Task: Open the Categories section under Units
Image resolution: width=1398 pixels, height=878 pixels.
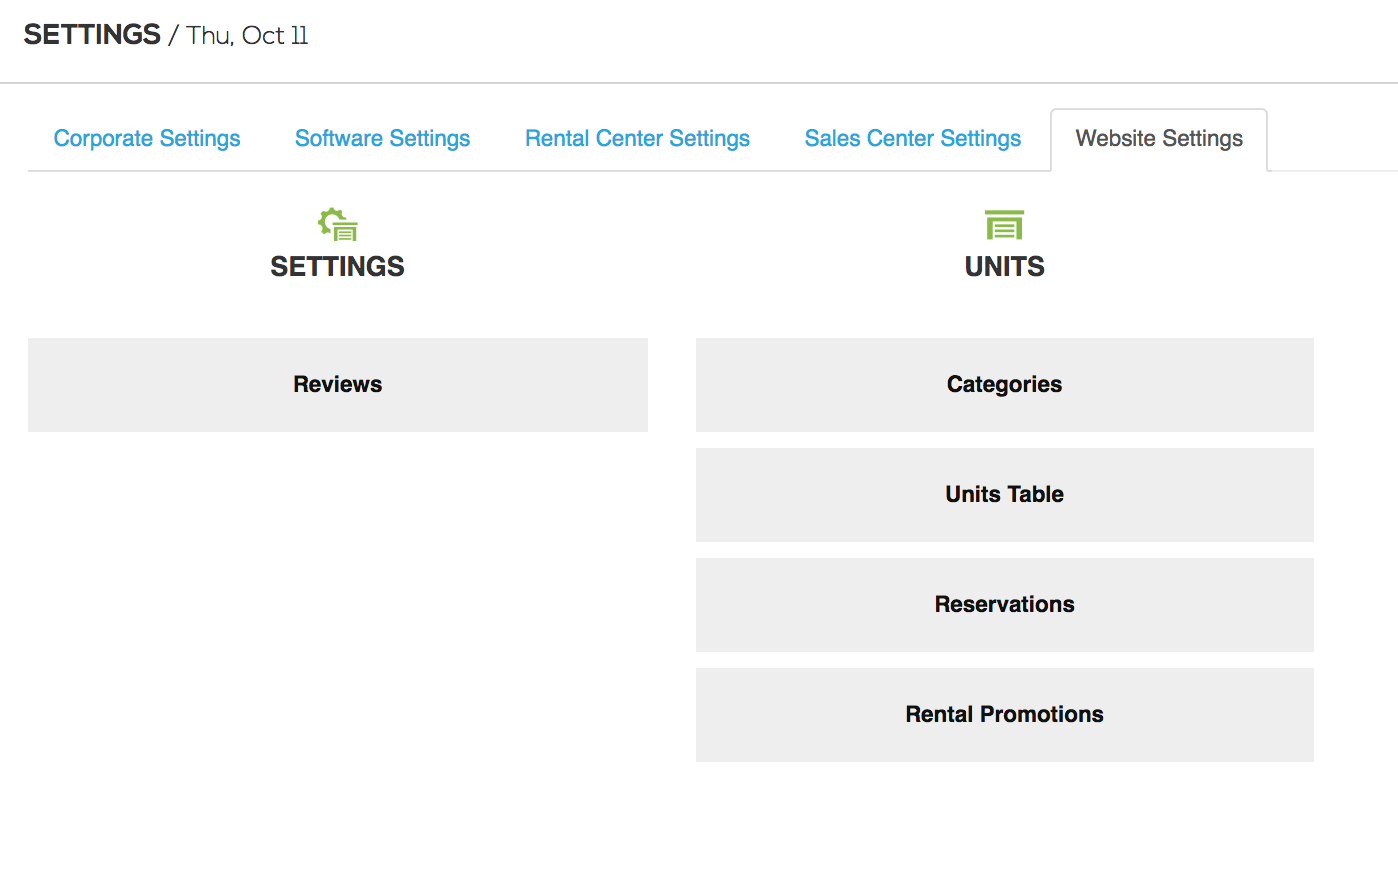Action: (1004, 385)
